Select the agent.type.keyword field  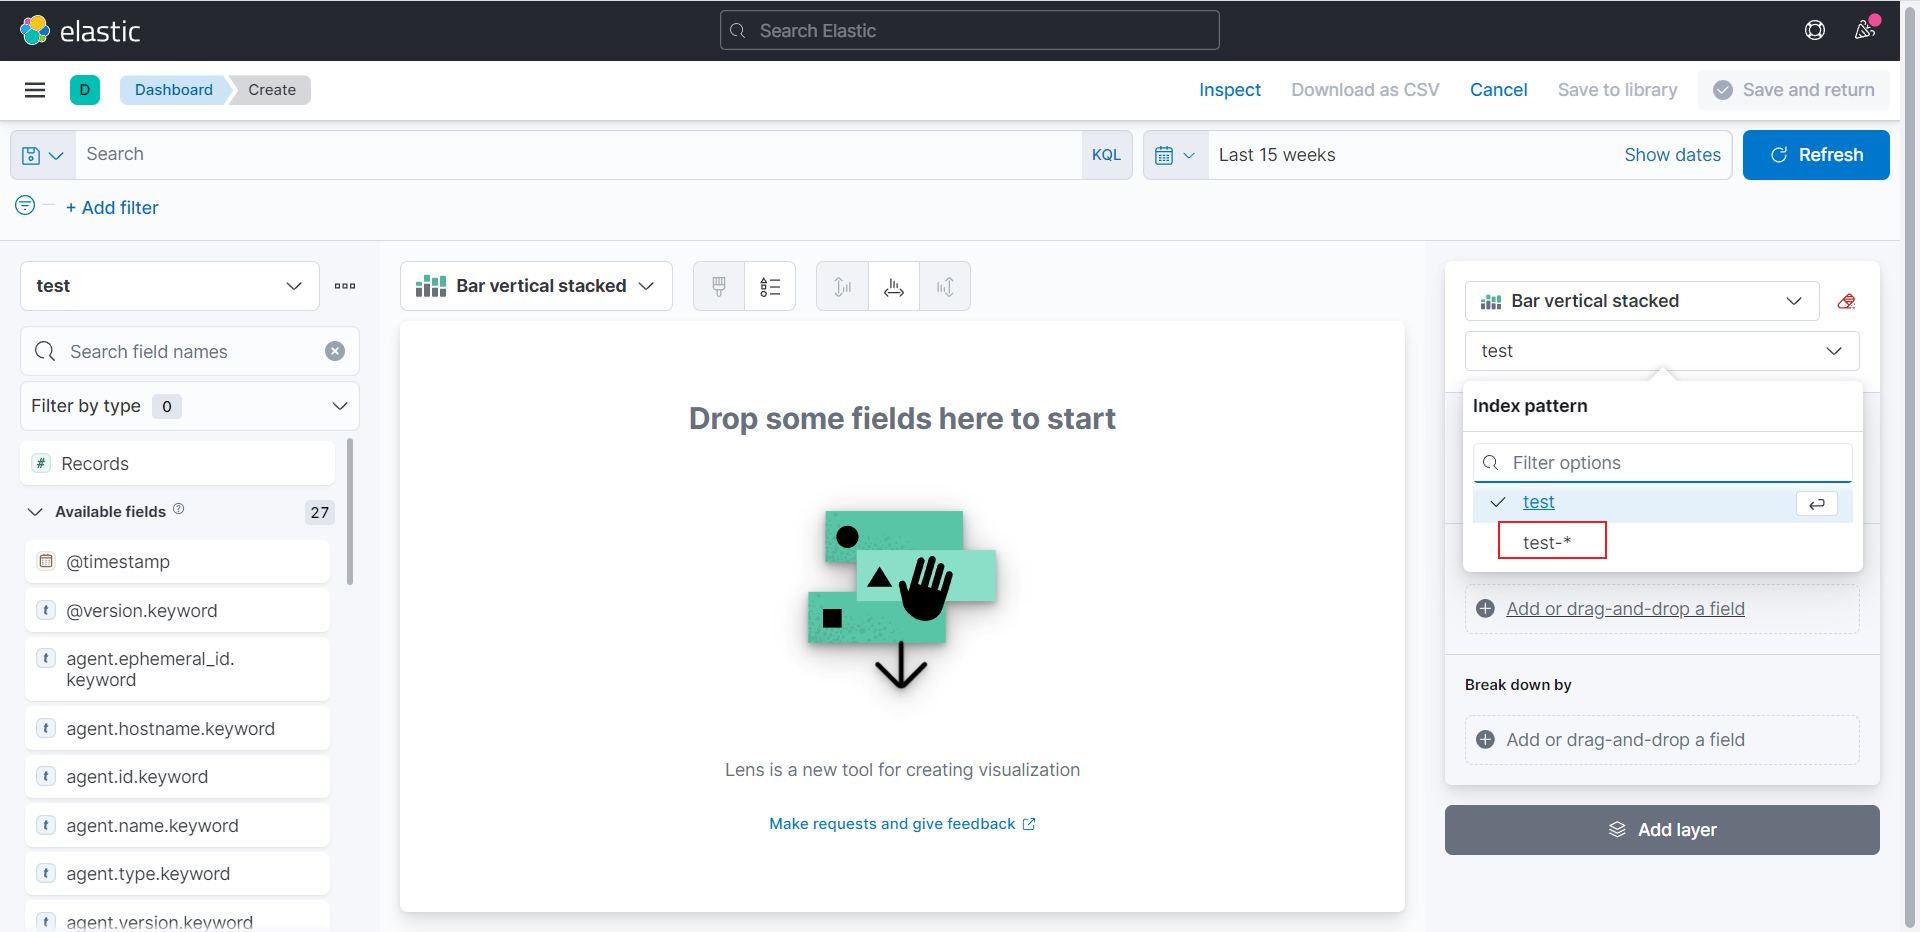pyautogui.click(x=177, y=874)
